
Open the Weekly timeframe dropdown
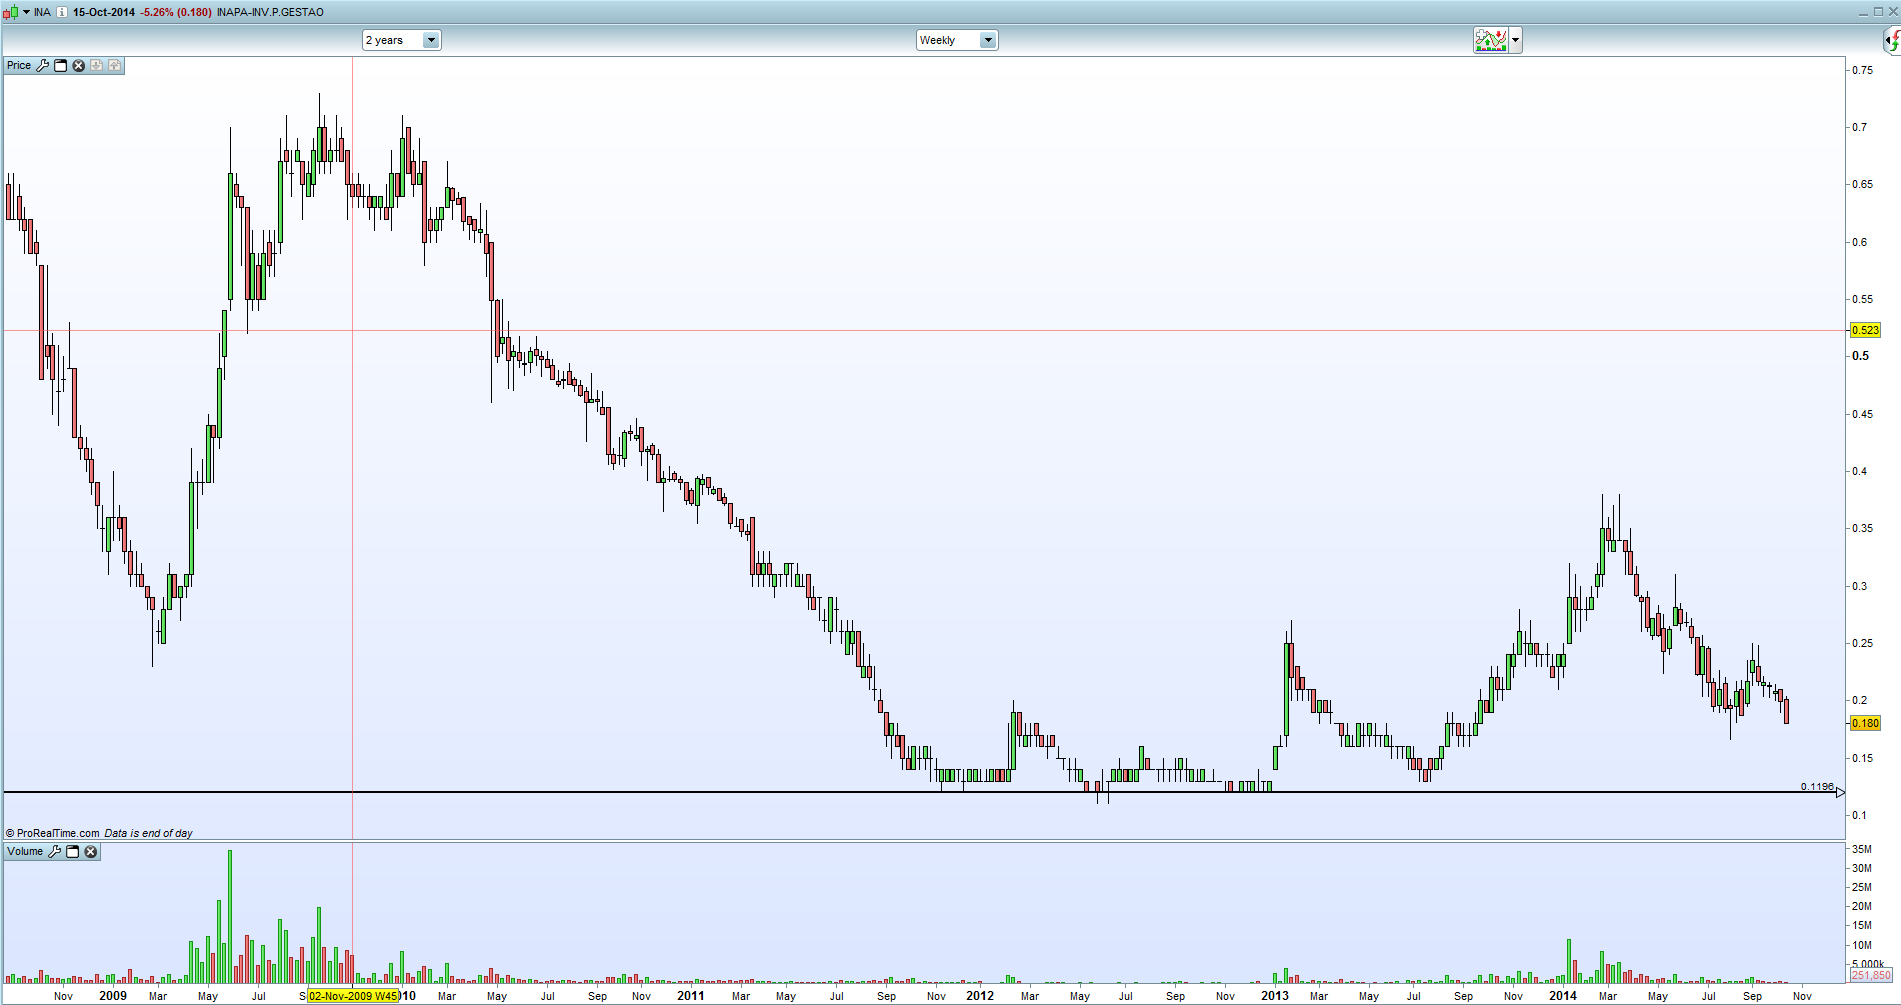point(957,40)
